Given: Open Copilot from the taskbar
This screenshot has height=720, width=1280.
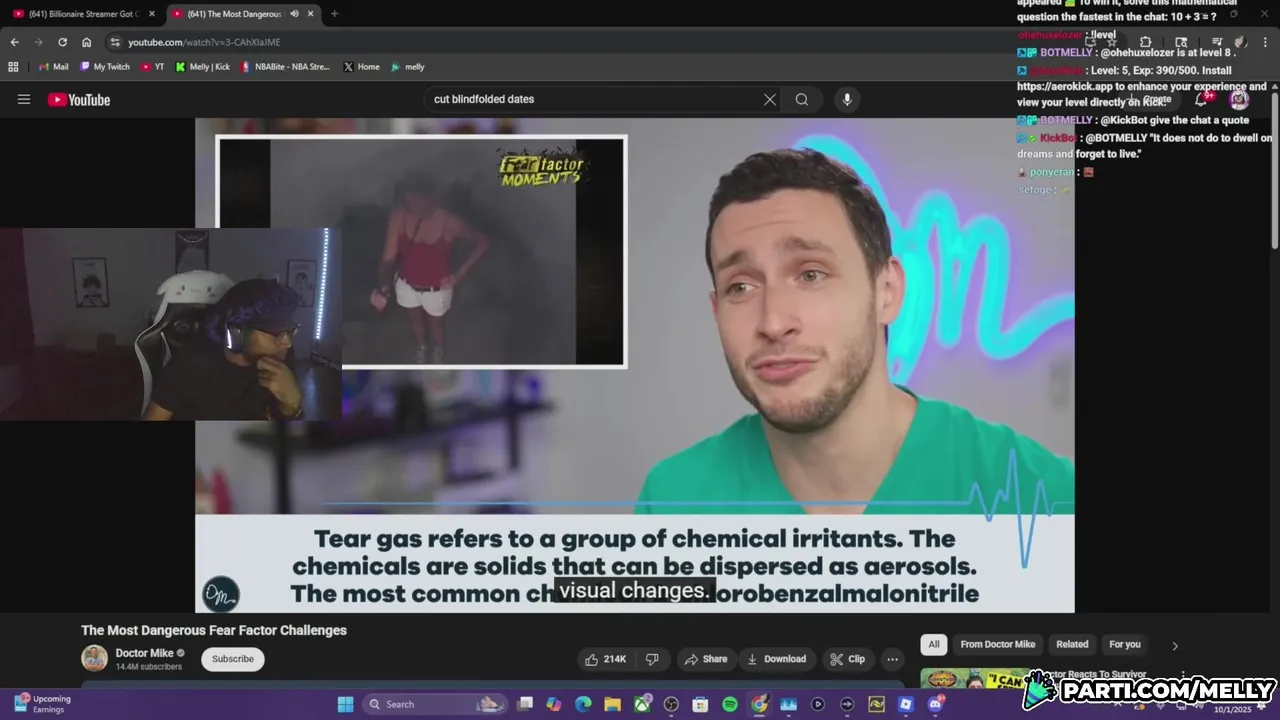Looking at the screenshot, I should (x=554, y=704).
